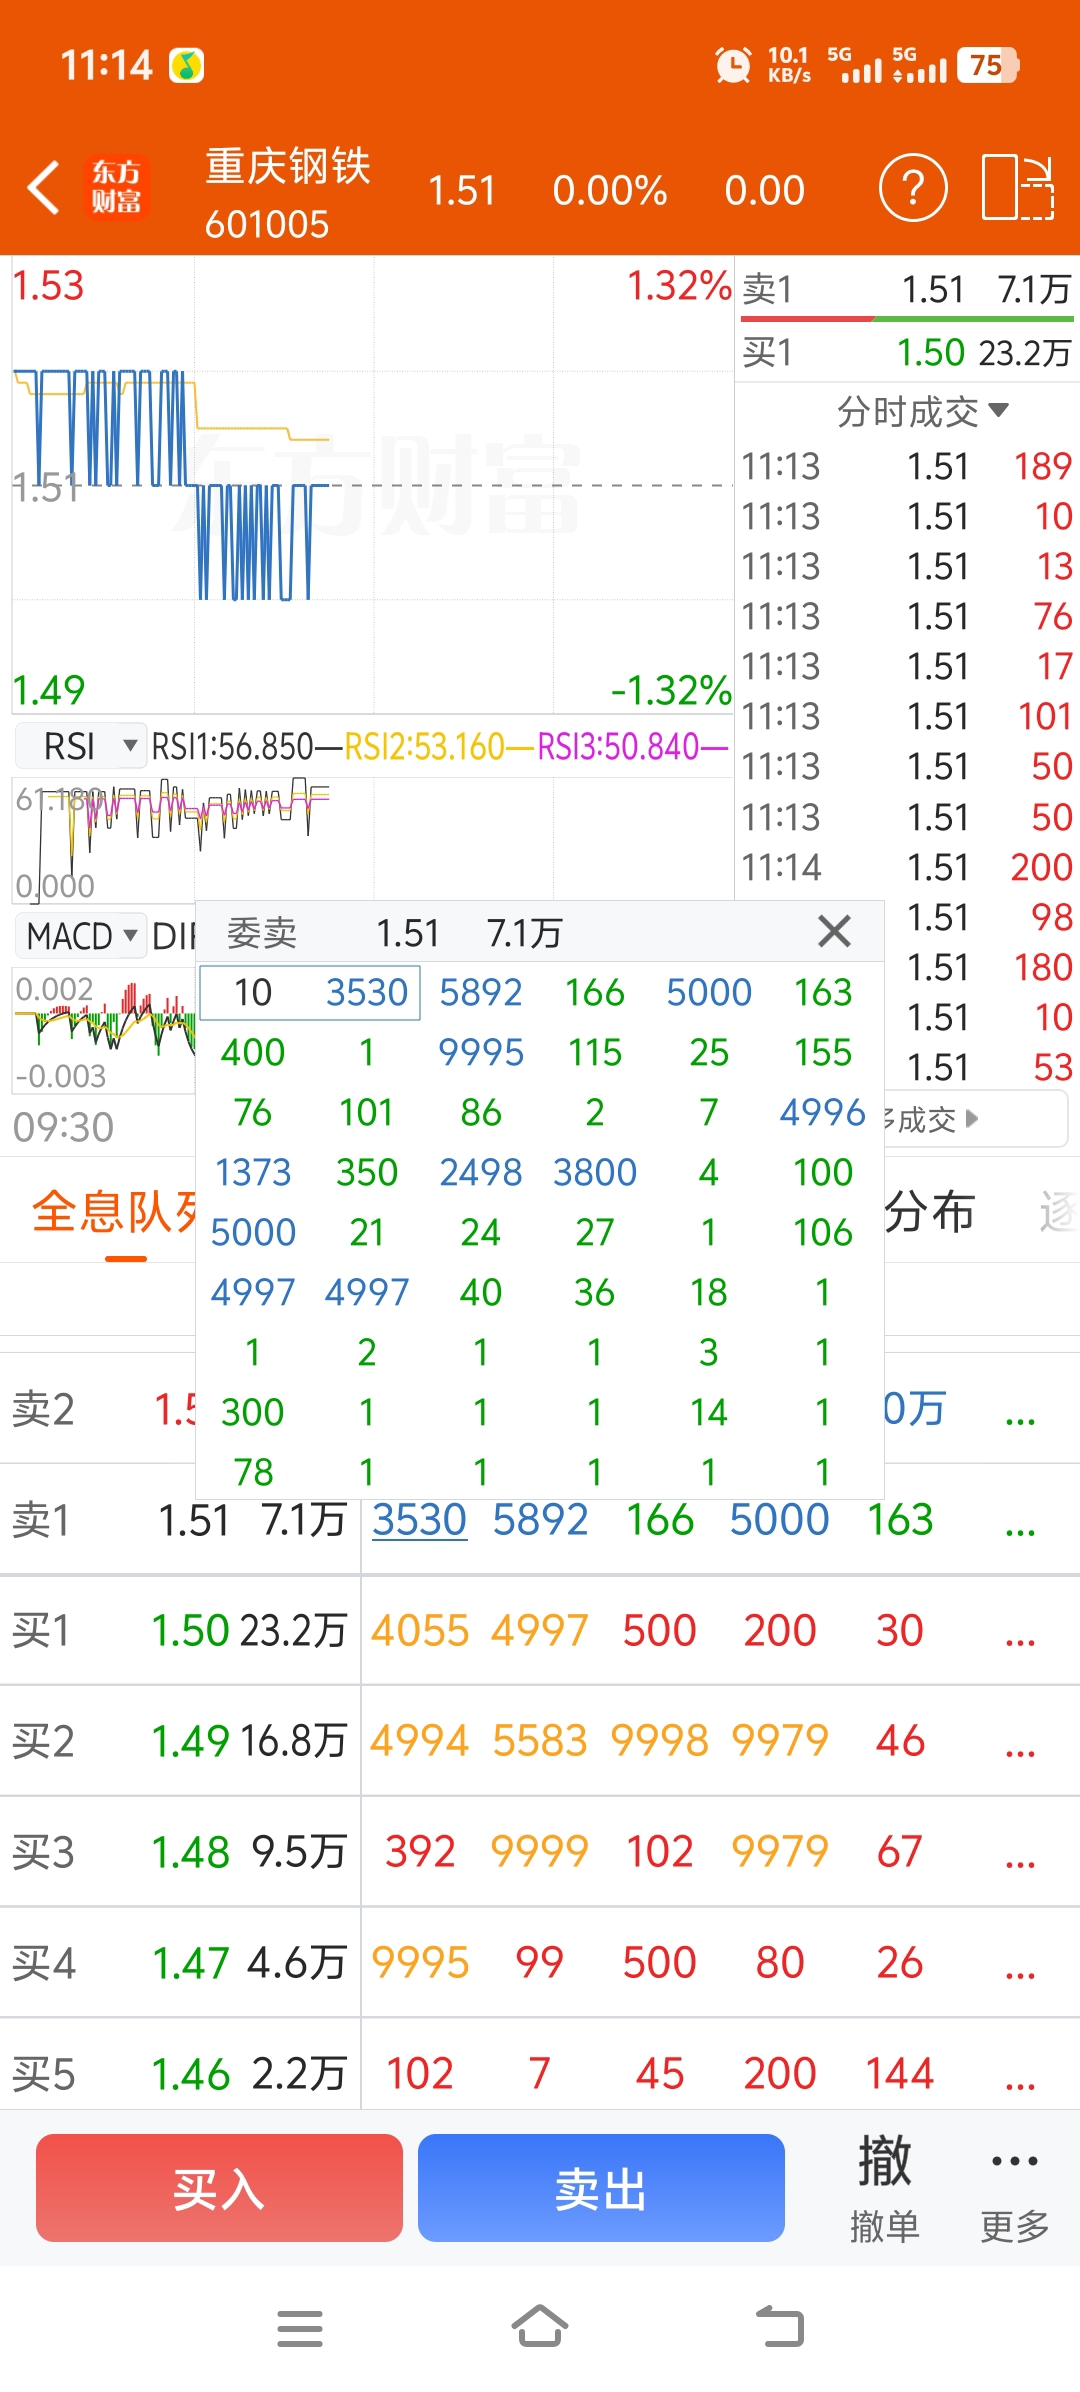Tap the 买2 price 1.49
Image resolution: width=1080 pixels, height=2392 pixels.
(x=191, y=1742)
